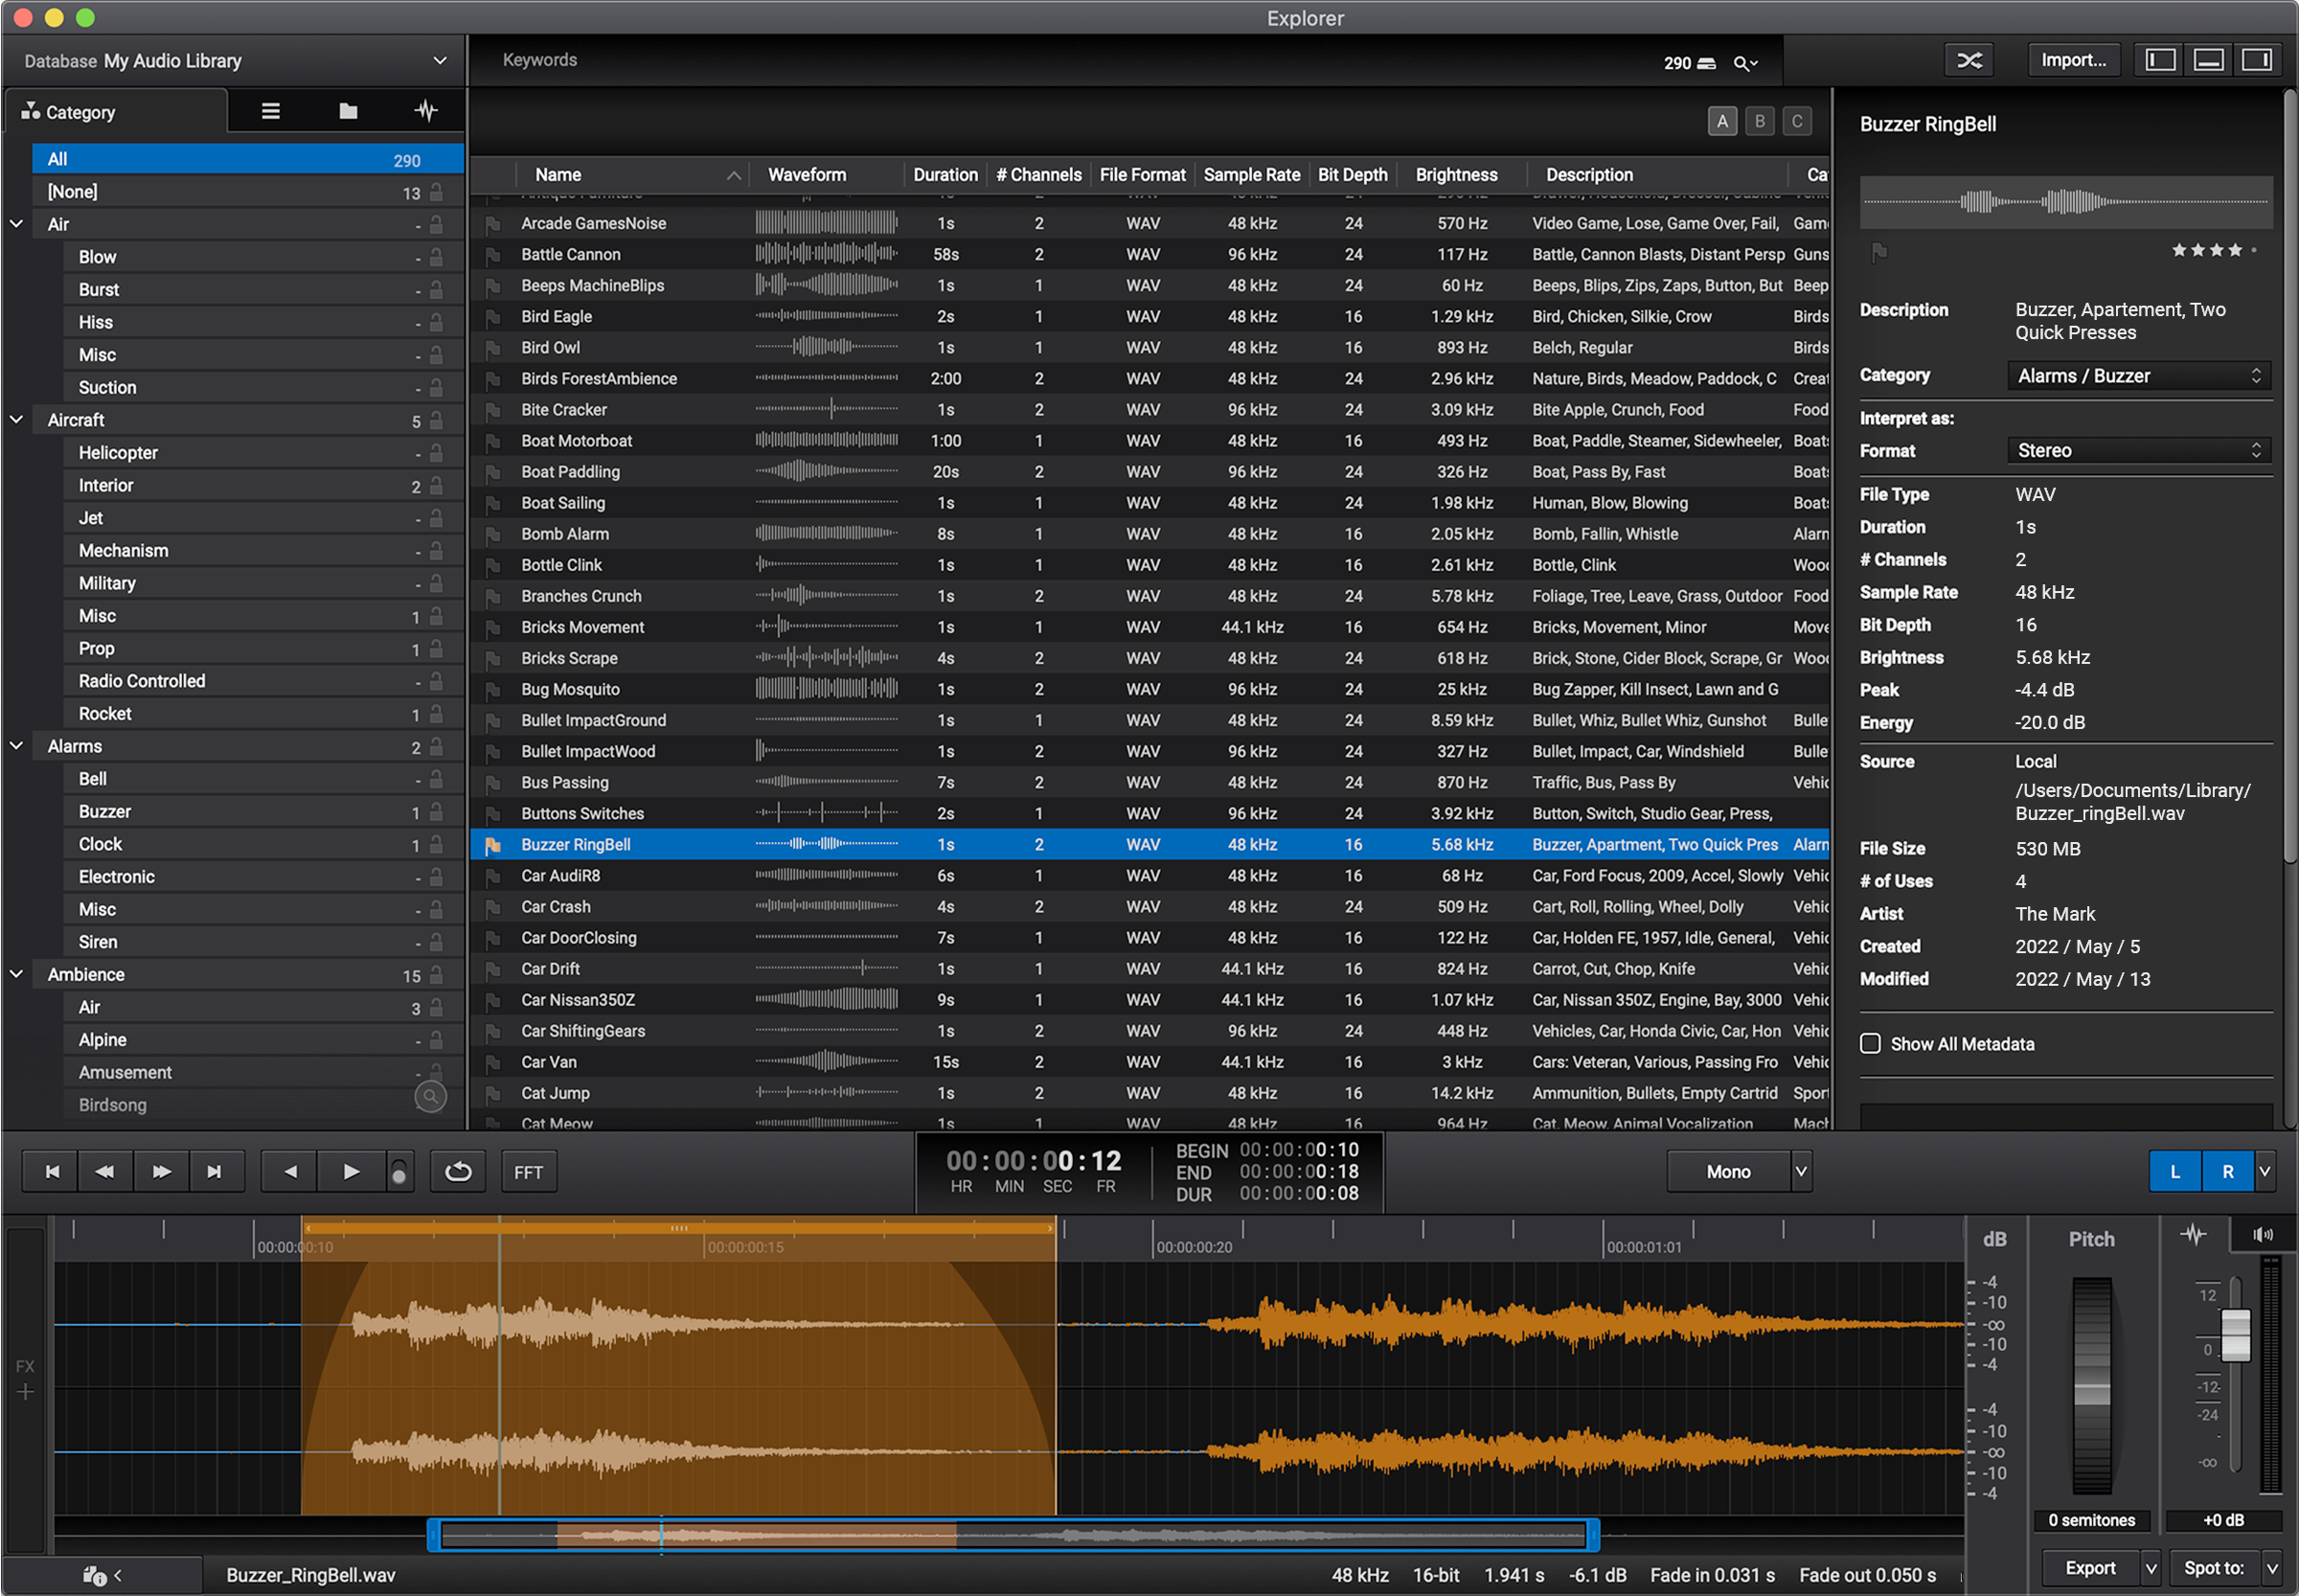Enable Show All Metadata
The height and width of the screenshot is (1596, 2299).
click(x=1870, y=1043)
